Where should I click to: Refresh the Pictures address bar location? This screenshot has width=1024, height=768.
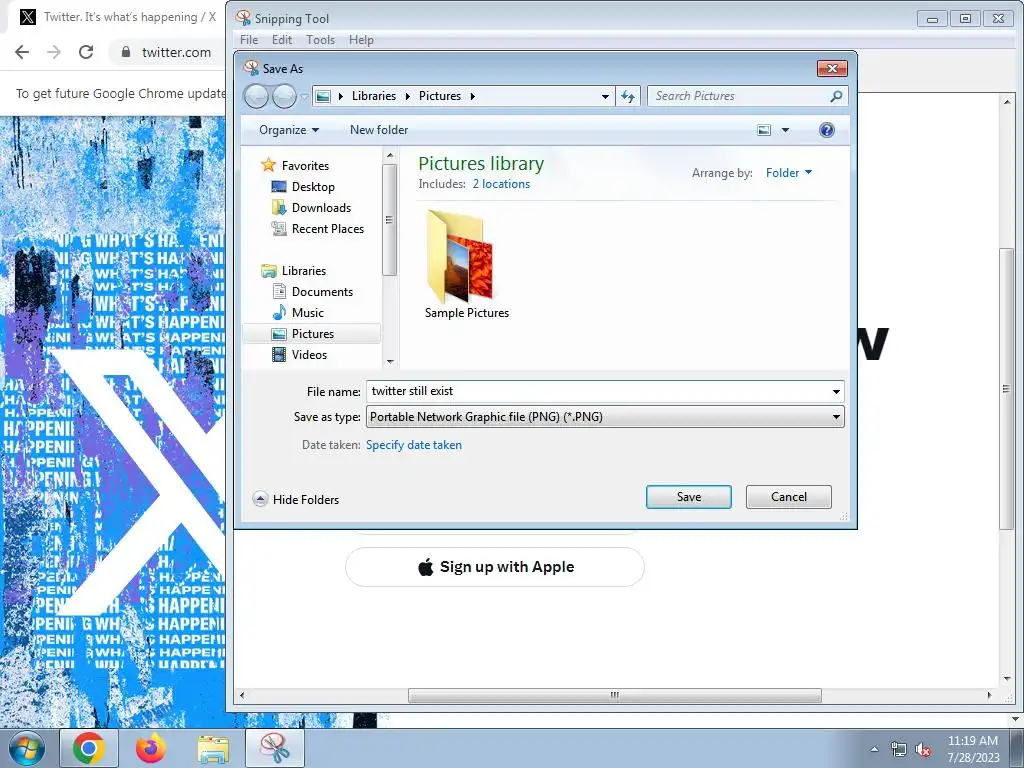[x=628, y=97]
